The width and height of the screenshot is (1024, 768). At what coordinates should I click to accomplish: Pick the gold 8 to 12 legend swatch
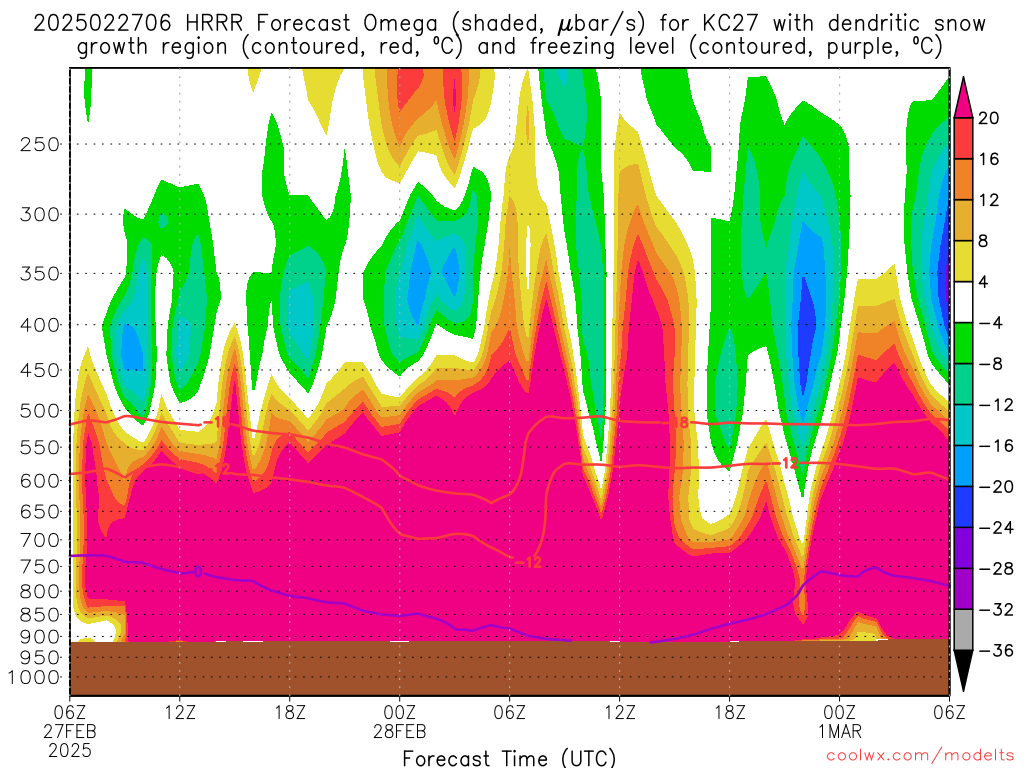(963, 221)
